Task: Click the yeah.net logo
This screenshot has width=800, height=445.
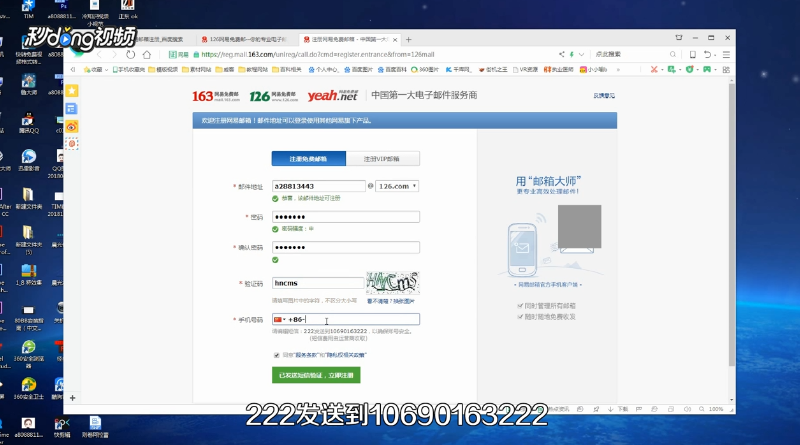Action: (x=333, y=95)
